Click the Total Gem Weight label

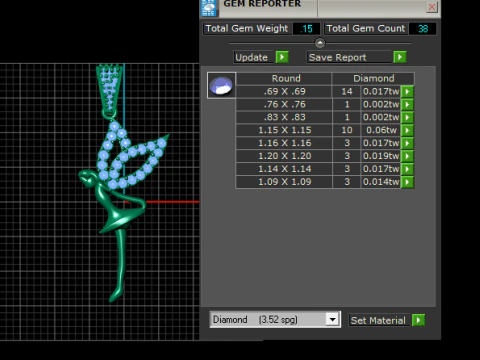[x=247, y=29]
